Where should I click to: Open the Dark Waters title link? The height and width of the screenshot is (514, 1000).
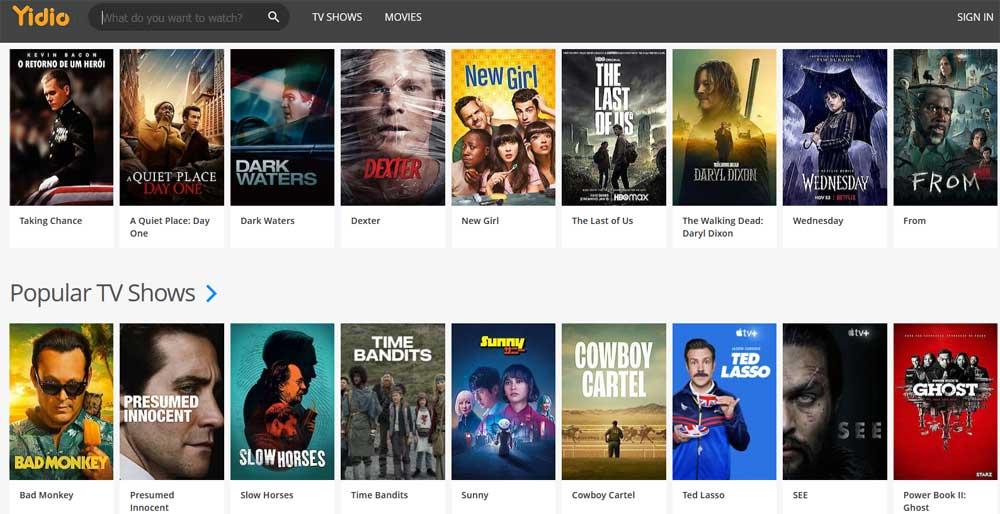tap(267, 221)
